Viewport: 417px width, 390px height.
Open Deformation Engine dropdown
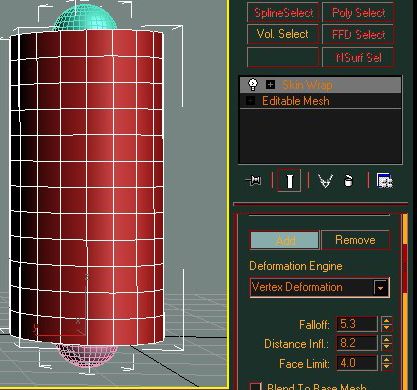pos(380,287)
